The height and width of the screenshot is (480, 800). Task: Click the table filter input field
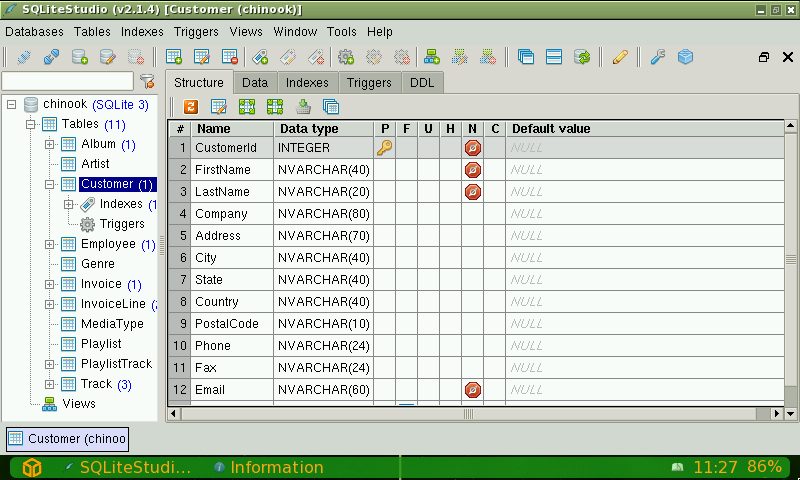[x=68, y=81]
